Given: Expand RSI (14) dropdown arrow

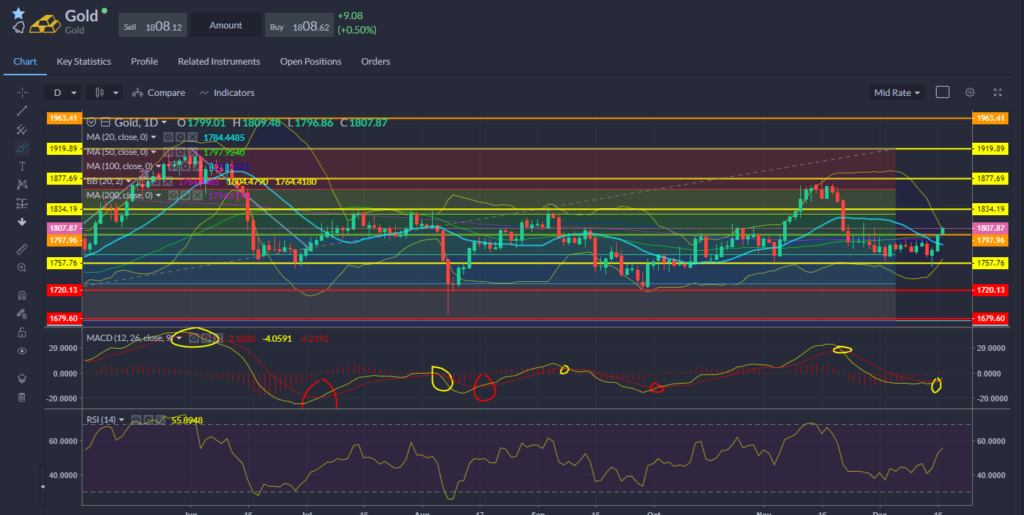Looking at the screenshot, I should pyautogui.click(x=122, y=420).
